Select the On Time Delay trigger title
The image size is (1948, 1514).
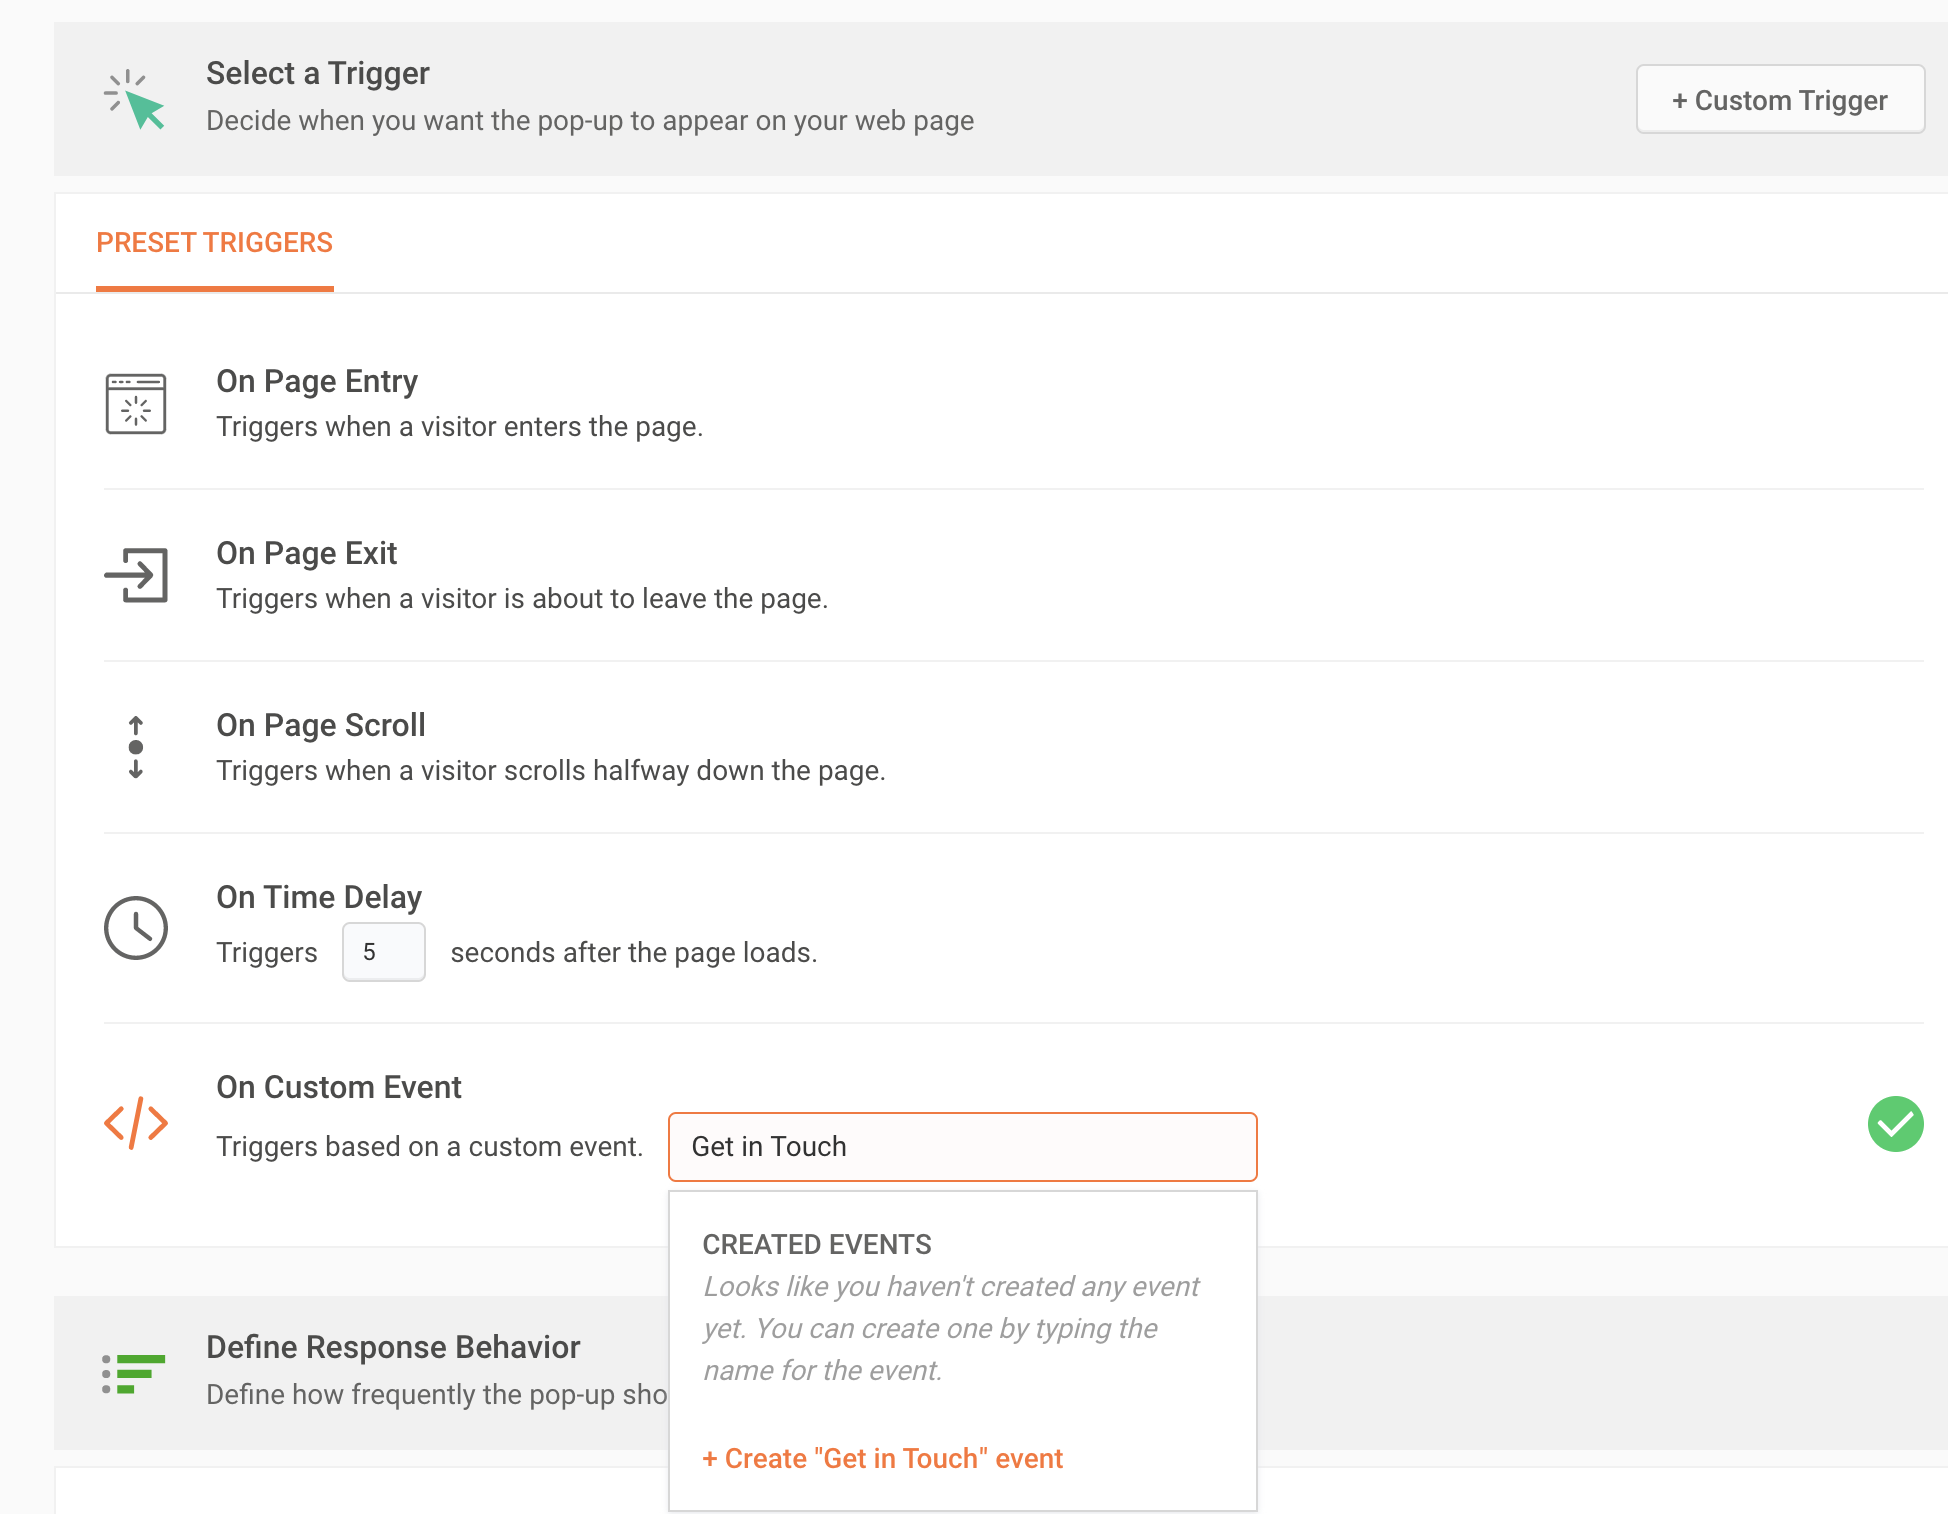pyautogui.click(x=319, y=897)
